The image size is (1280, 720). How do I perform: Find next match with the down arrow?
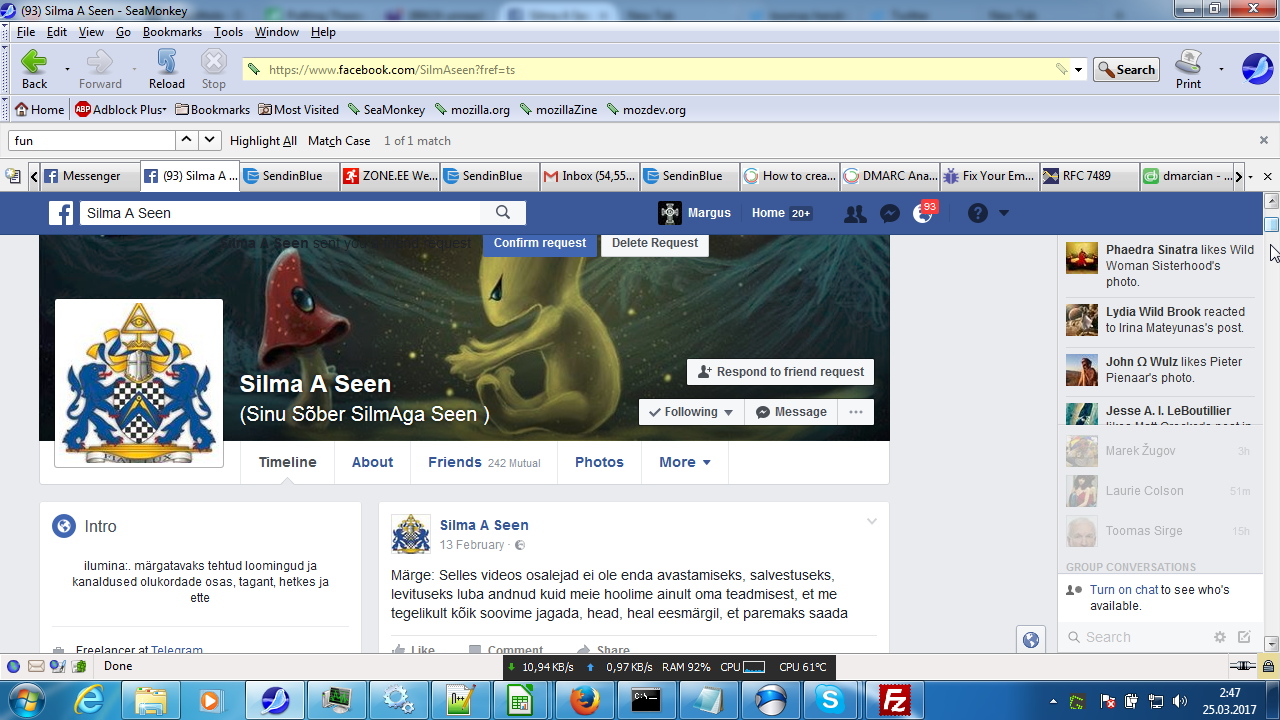click(x=210, y=141)
